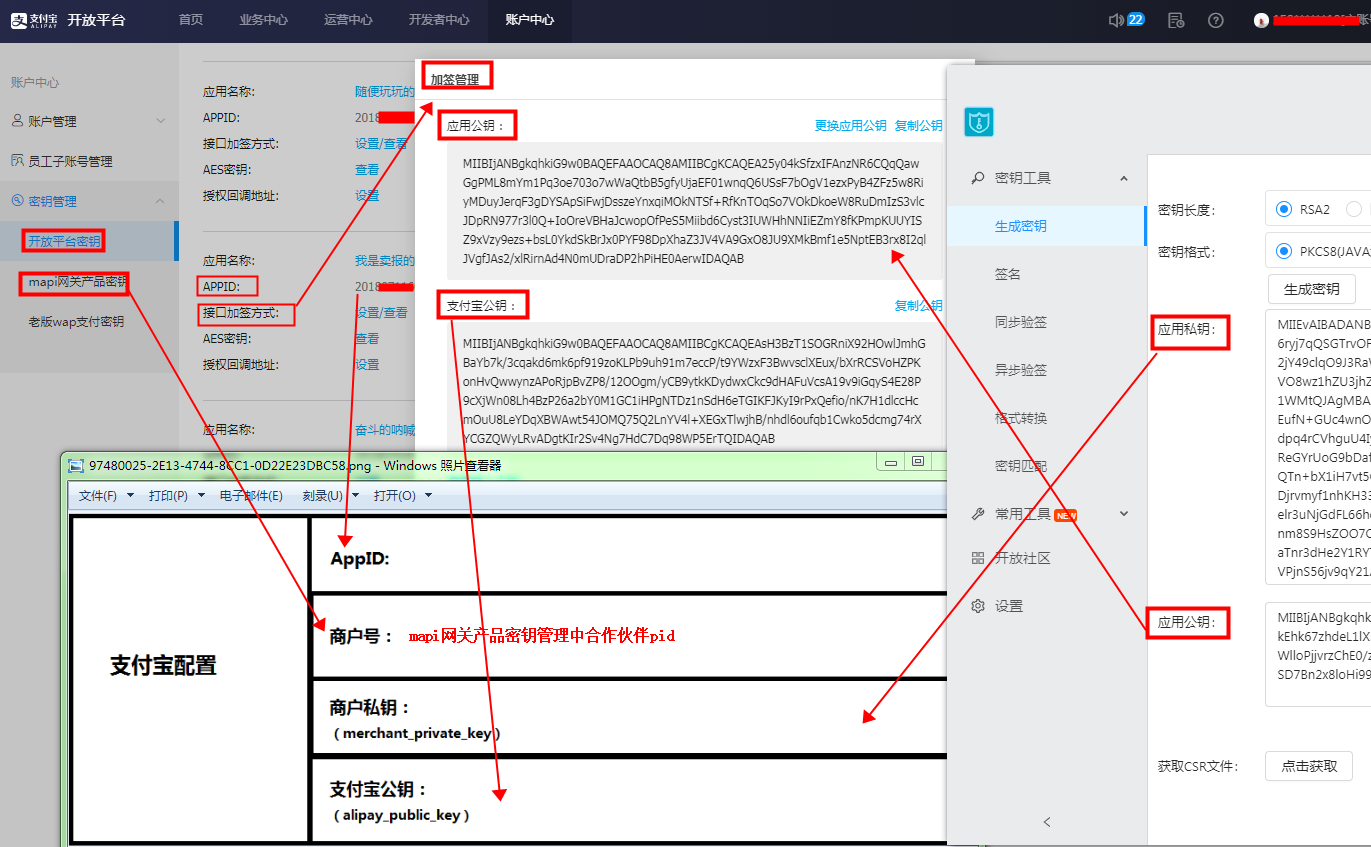Click the wrench icon beside 常用工具

point(978,514)
